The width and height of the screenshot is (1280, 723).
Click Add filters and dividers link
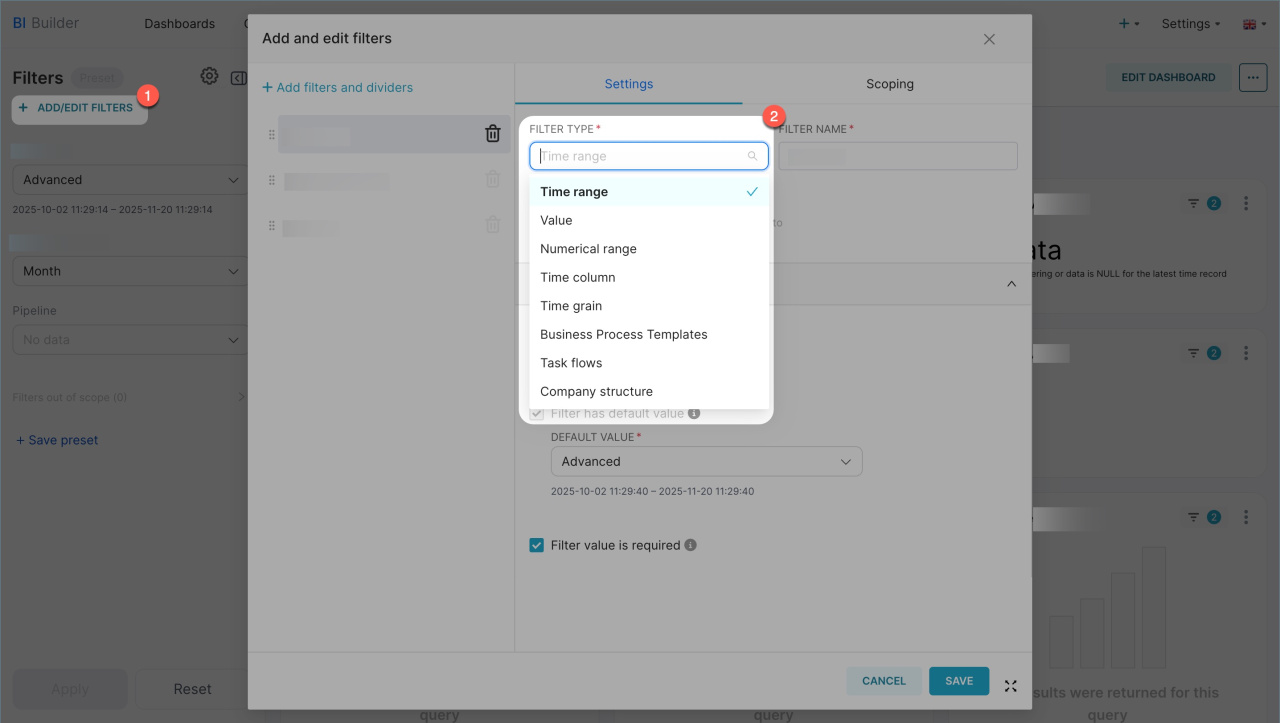337,88
